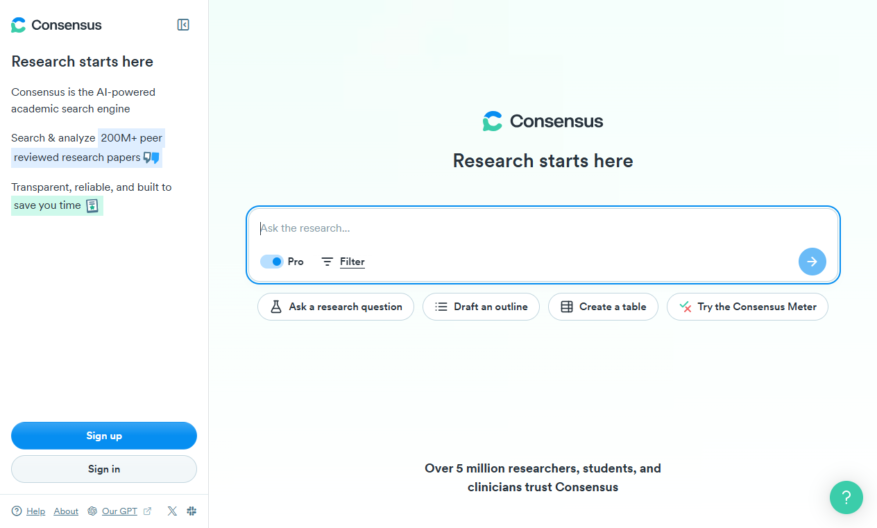Open the X social link icon
This screenshot has height=528, width=877.
pos(172,511)
